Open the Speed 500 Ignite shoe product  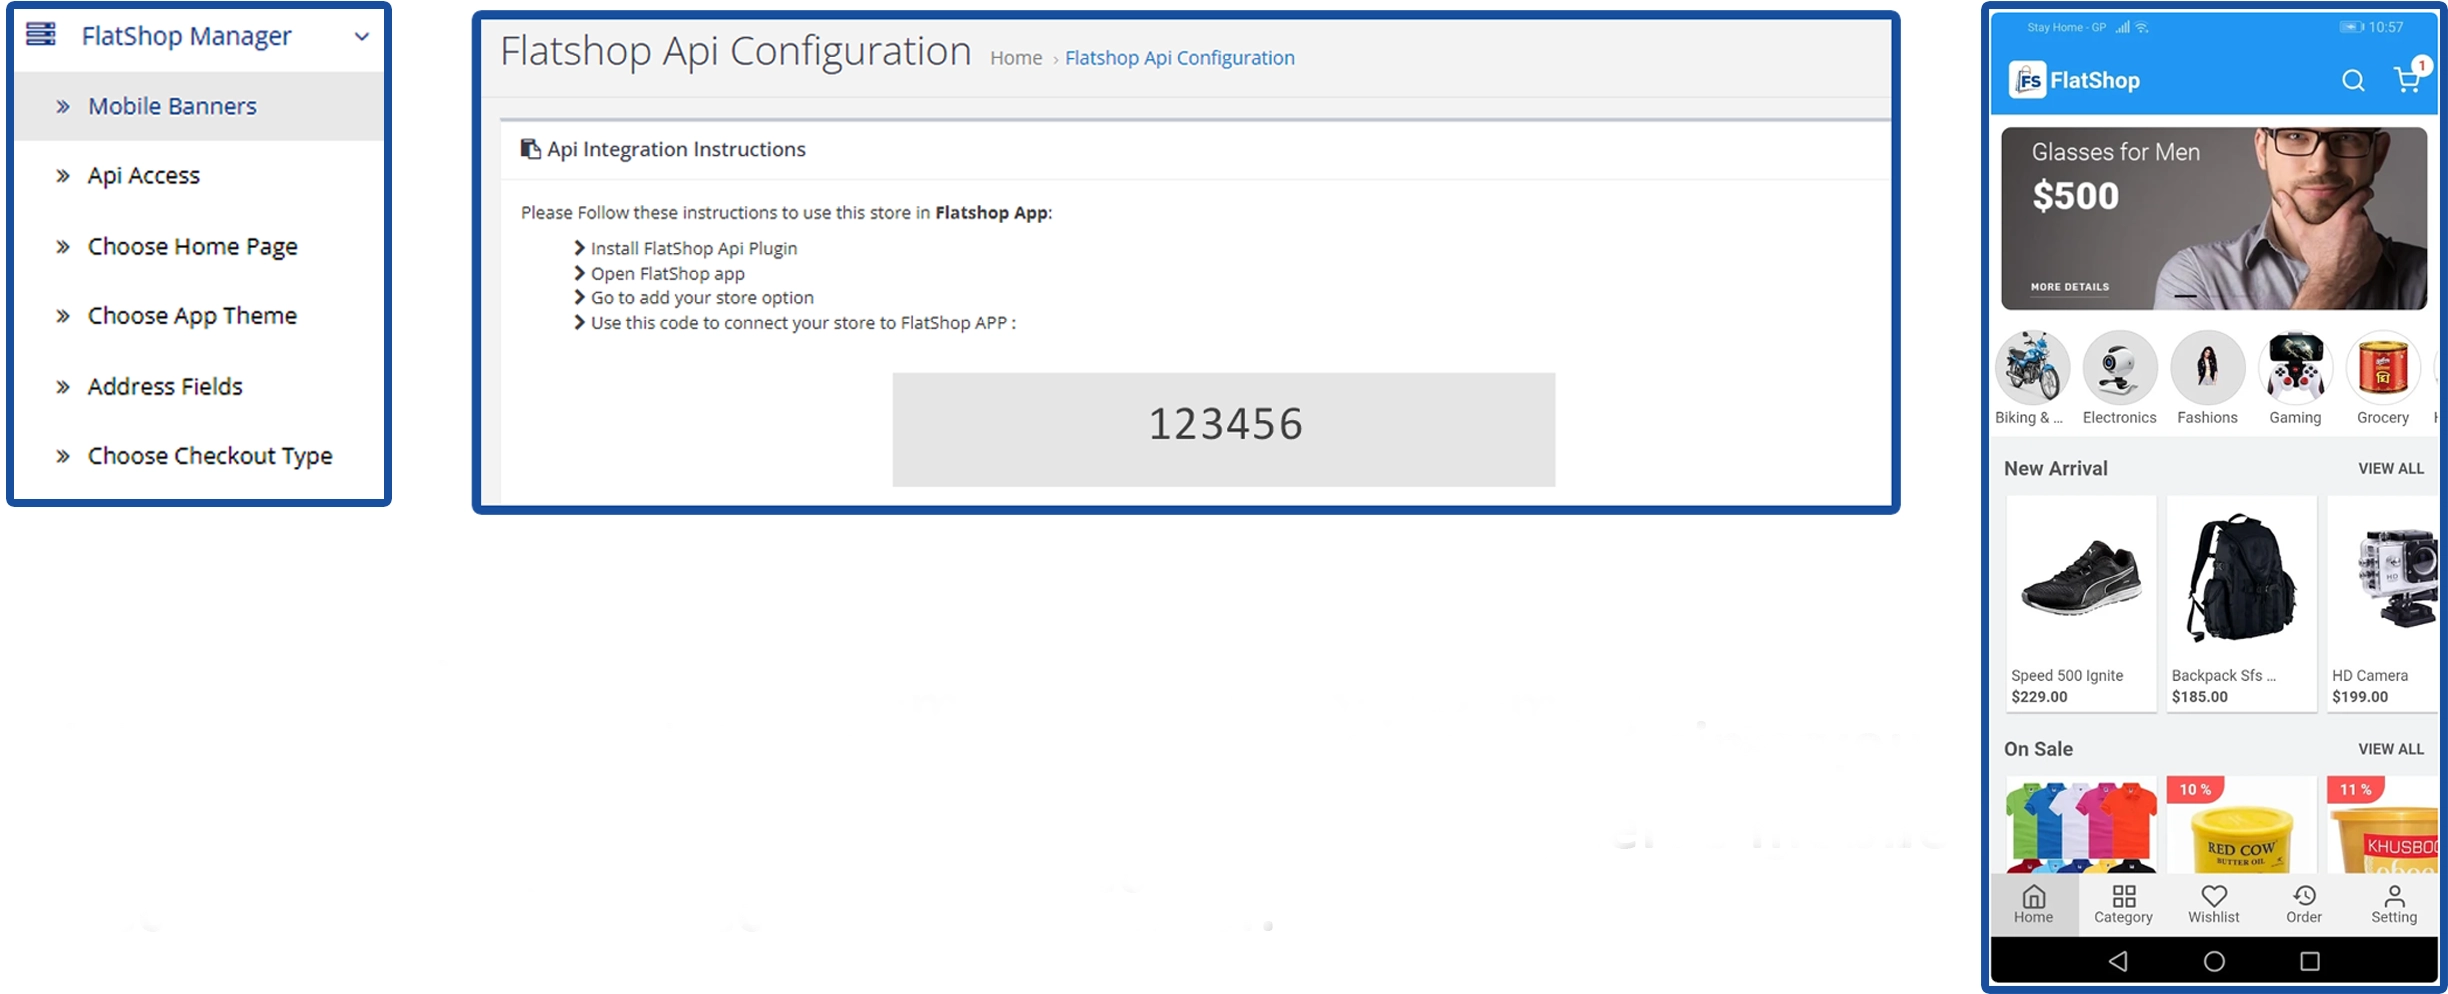(2080, 600)
